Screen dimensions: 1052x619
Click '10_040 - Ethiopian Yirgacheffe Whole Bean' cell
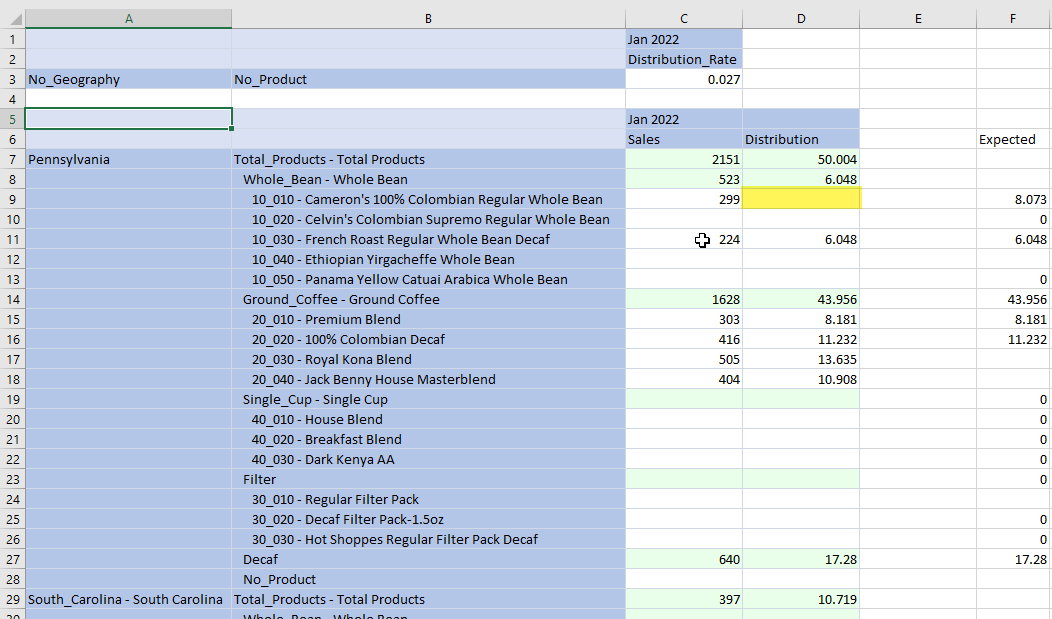[x=428, y=259]
